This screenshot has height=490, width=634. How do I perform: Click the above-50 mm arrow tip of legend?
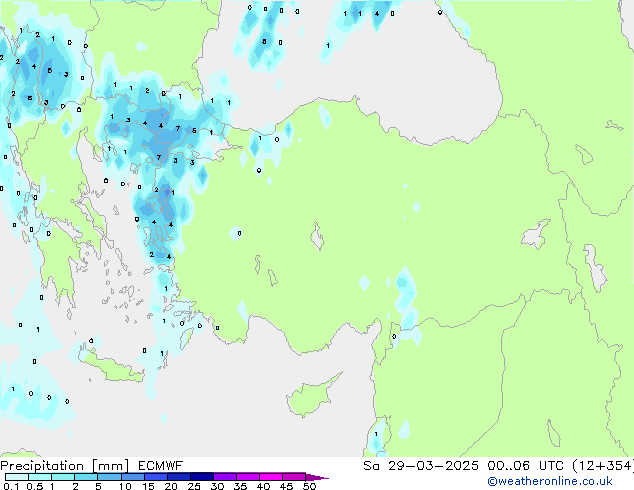[317, 477]
